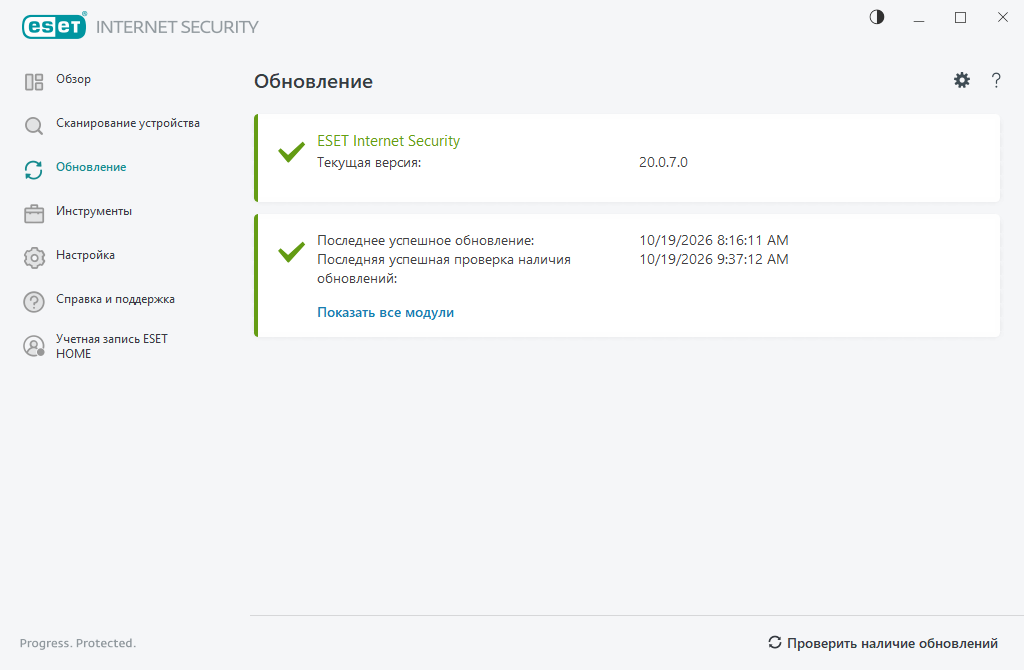Click the Обзор dashboard icon
1024x670 pixels.
[34, 82]
